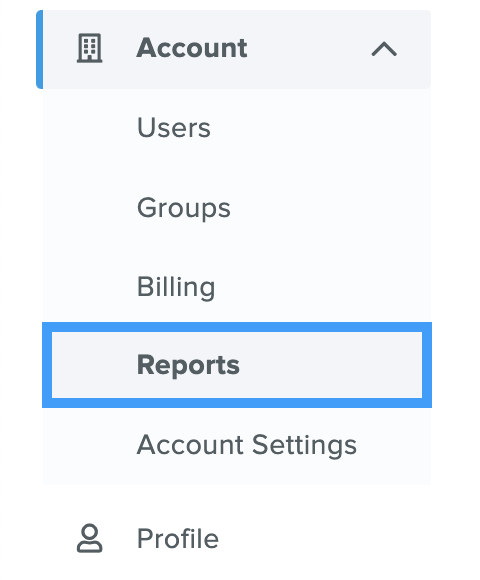The height and width of the screenshot is (580, 480).
Task: Go to Groups
Action: coord(184,208)
